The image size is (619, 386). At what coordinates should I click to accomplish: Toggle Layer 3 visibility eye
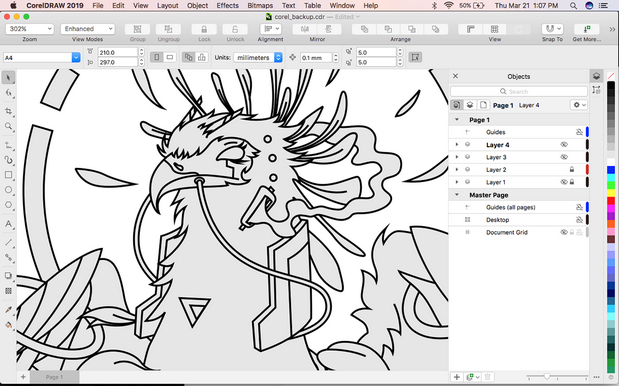[564, 157]
